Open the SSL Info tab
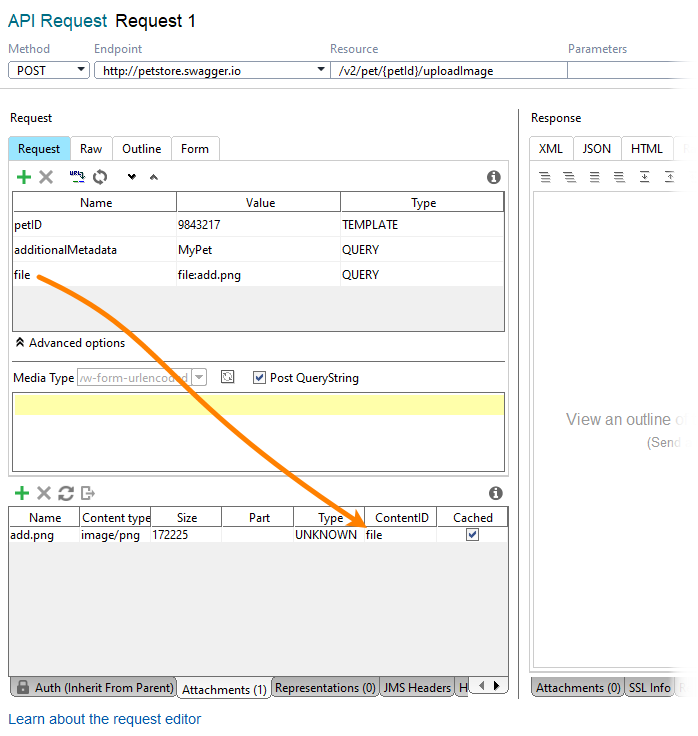Screen dimensions: 698x736 tap(650, 688)
